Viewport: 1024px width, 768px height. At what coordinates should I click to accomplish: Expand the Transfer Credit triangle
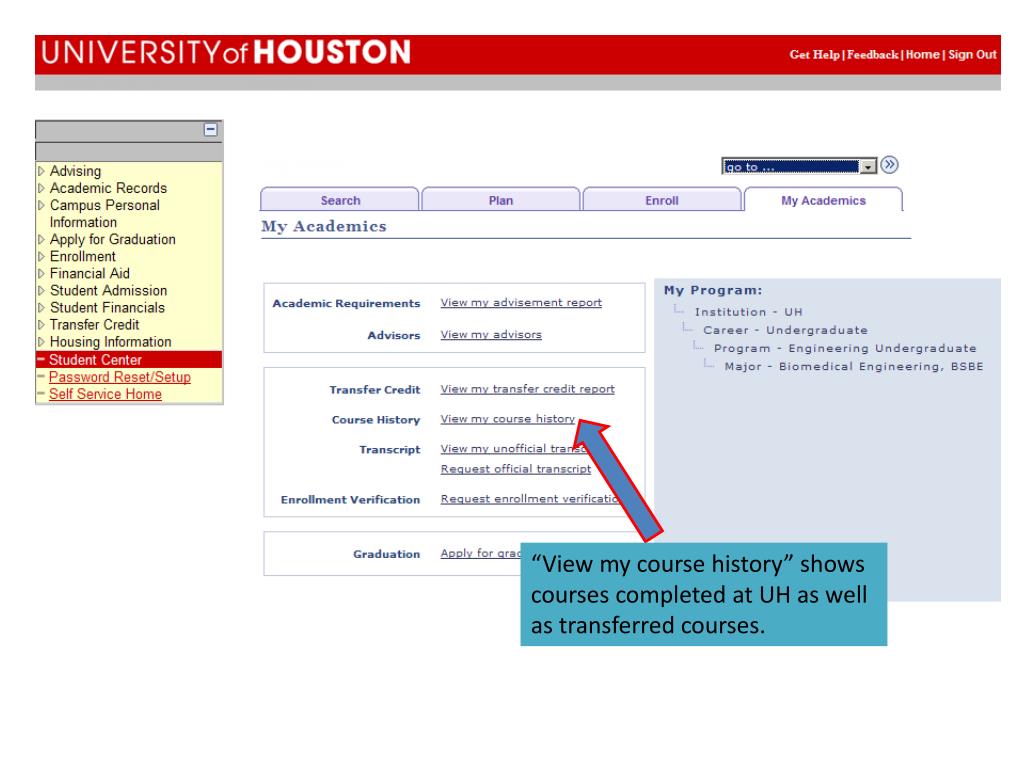click(41, 325)
